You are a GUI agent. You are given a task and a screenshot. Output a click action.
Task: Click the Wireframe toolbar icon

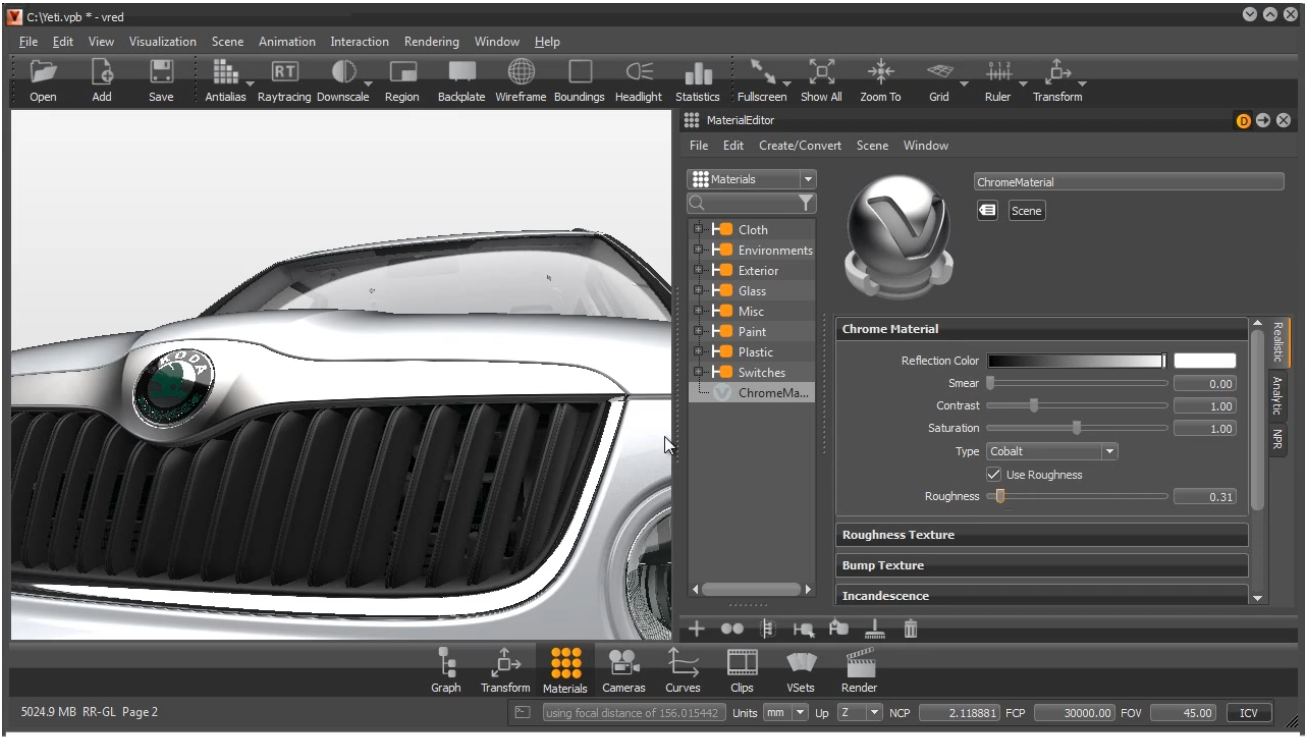click(520, 73)
